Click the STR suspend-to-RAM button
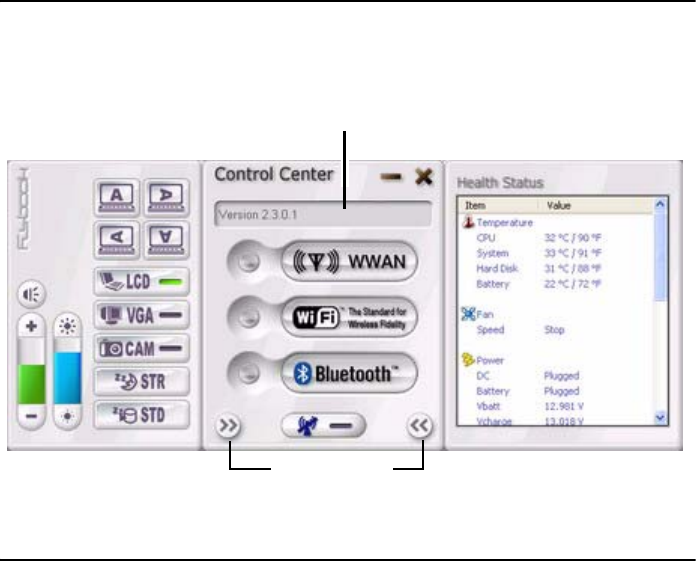The height and width of the screenshot is (561, 696). 142,382
